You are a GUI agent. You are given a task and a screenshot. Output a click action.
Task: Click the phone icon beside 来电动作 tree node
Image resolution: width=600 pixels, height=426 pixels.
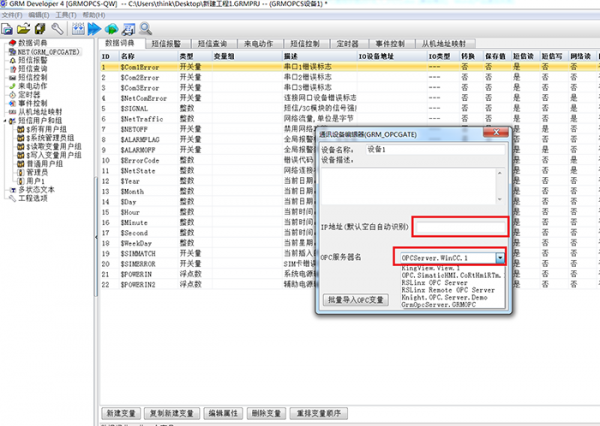[12, 86]
